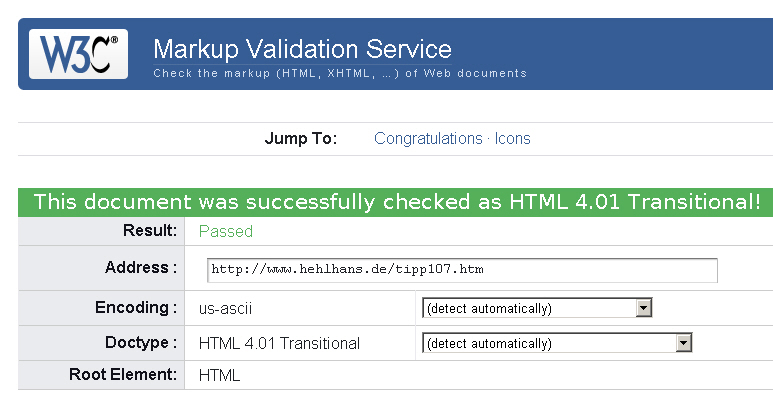Image resolution: width=773 pixels, height=396 pixels.
Task: Click the Root Element label
Action: tap(123, 374)
